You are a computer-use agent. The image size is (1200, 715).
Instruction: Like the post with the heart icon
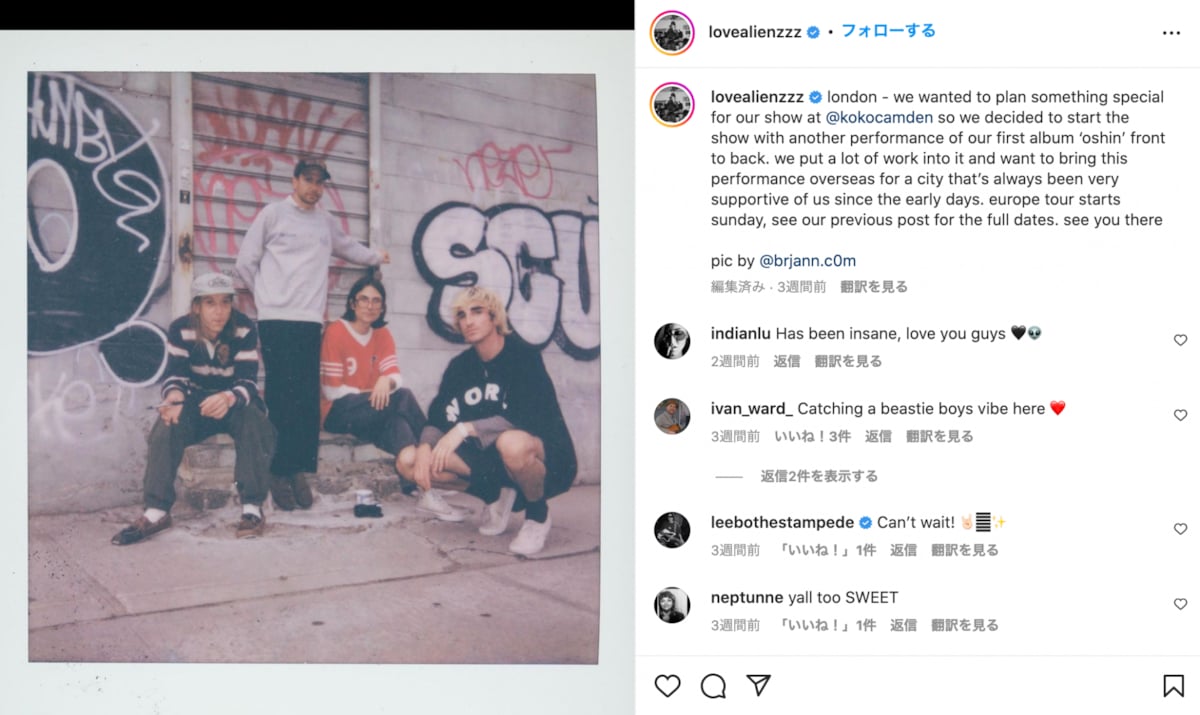(667, 685)
